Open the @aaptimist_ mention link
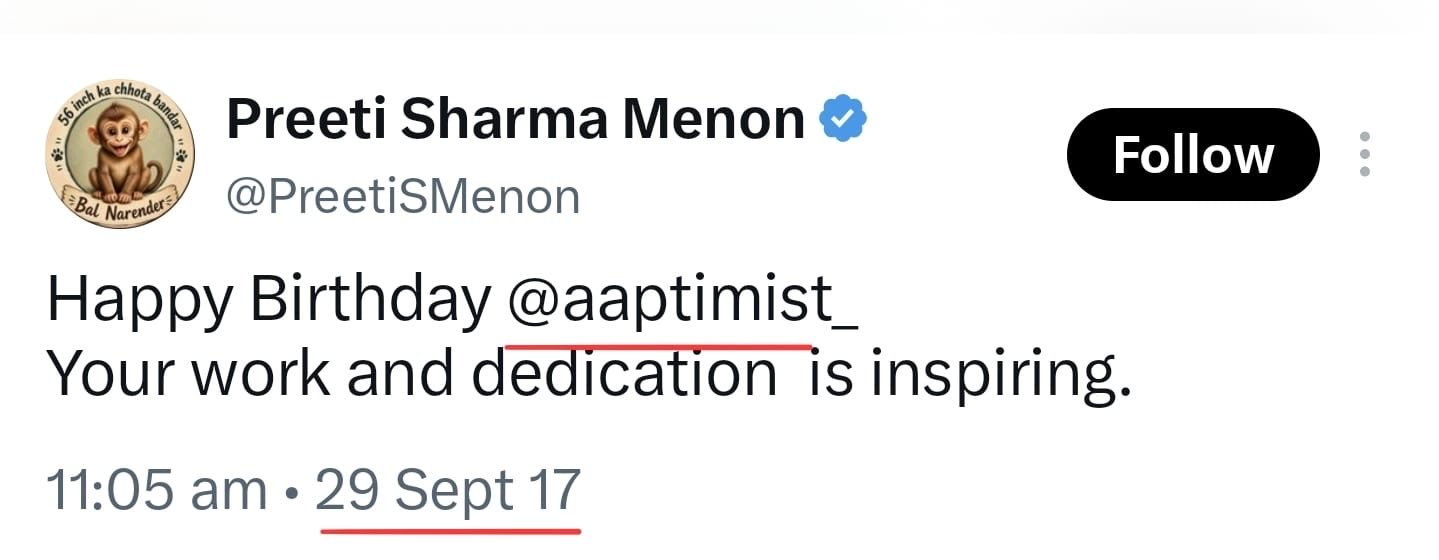 point(683,299)
